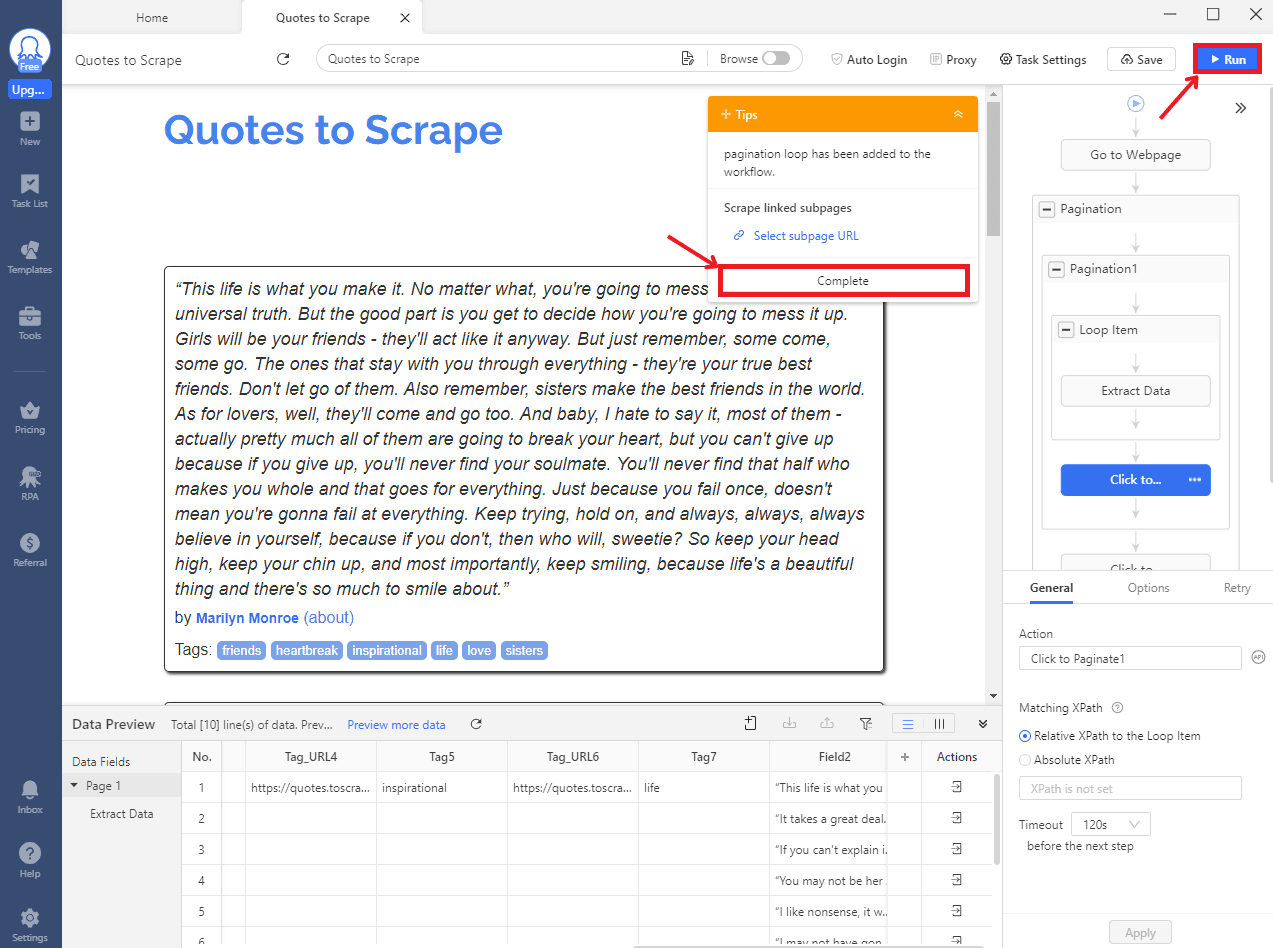Click the filter icon in Data Preview

click(866, 724)
